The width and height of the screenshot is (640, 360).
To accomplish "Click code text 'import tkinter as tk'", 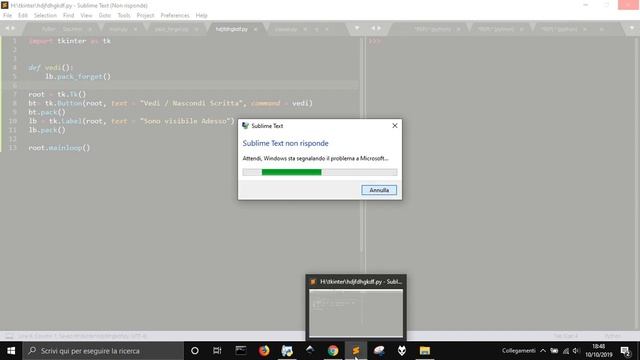I will click(x=69, y=41).
